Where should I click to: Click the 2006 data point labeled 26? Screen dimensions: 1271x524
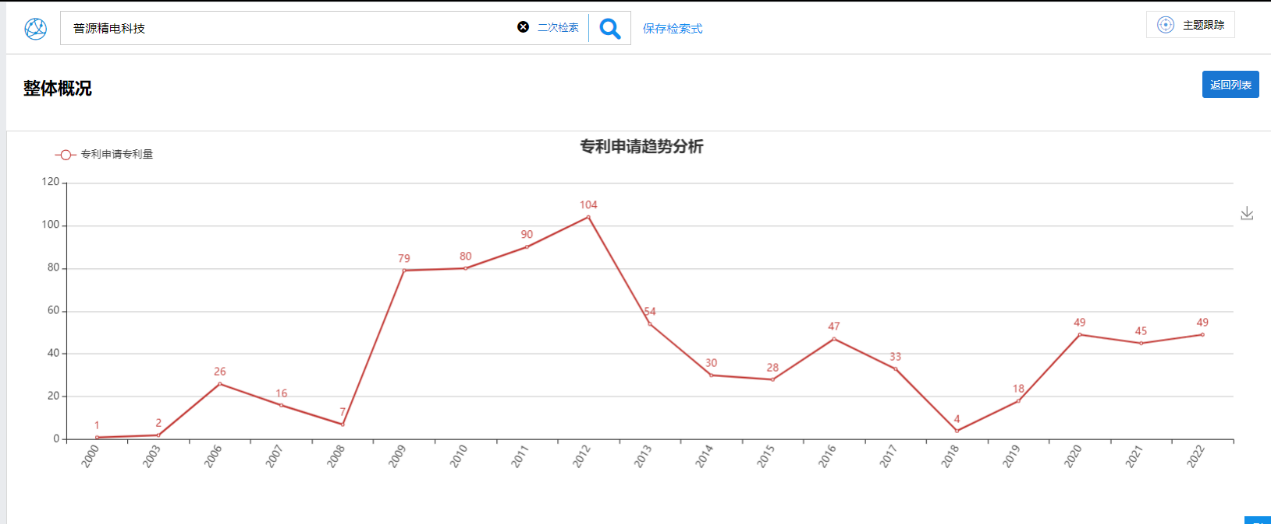click(x=220, y=383)
